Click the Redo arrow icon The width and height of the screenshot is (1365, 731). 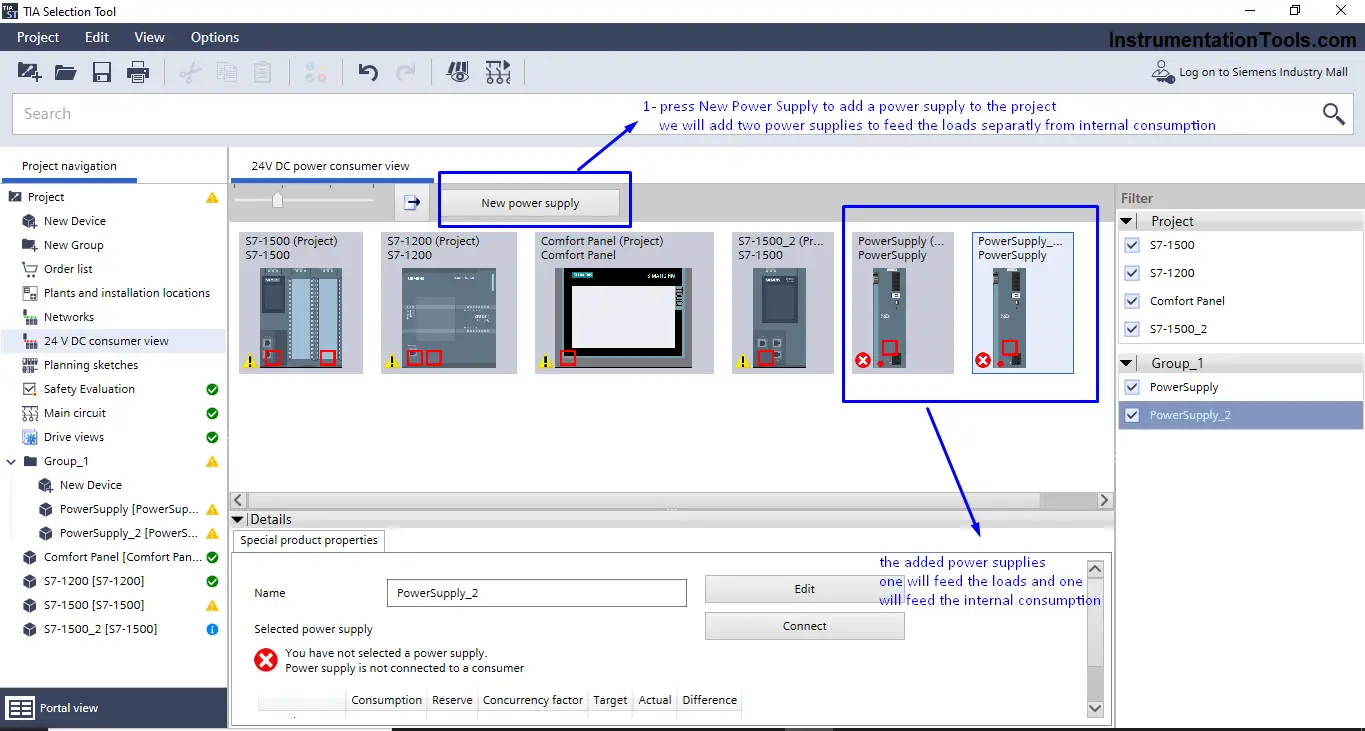coord(405,72)
